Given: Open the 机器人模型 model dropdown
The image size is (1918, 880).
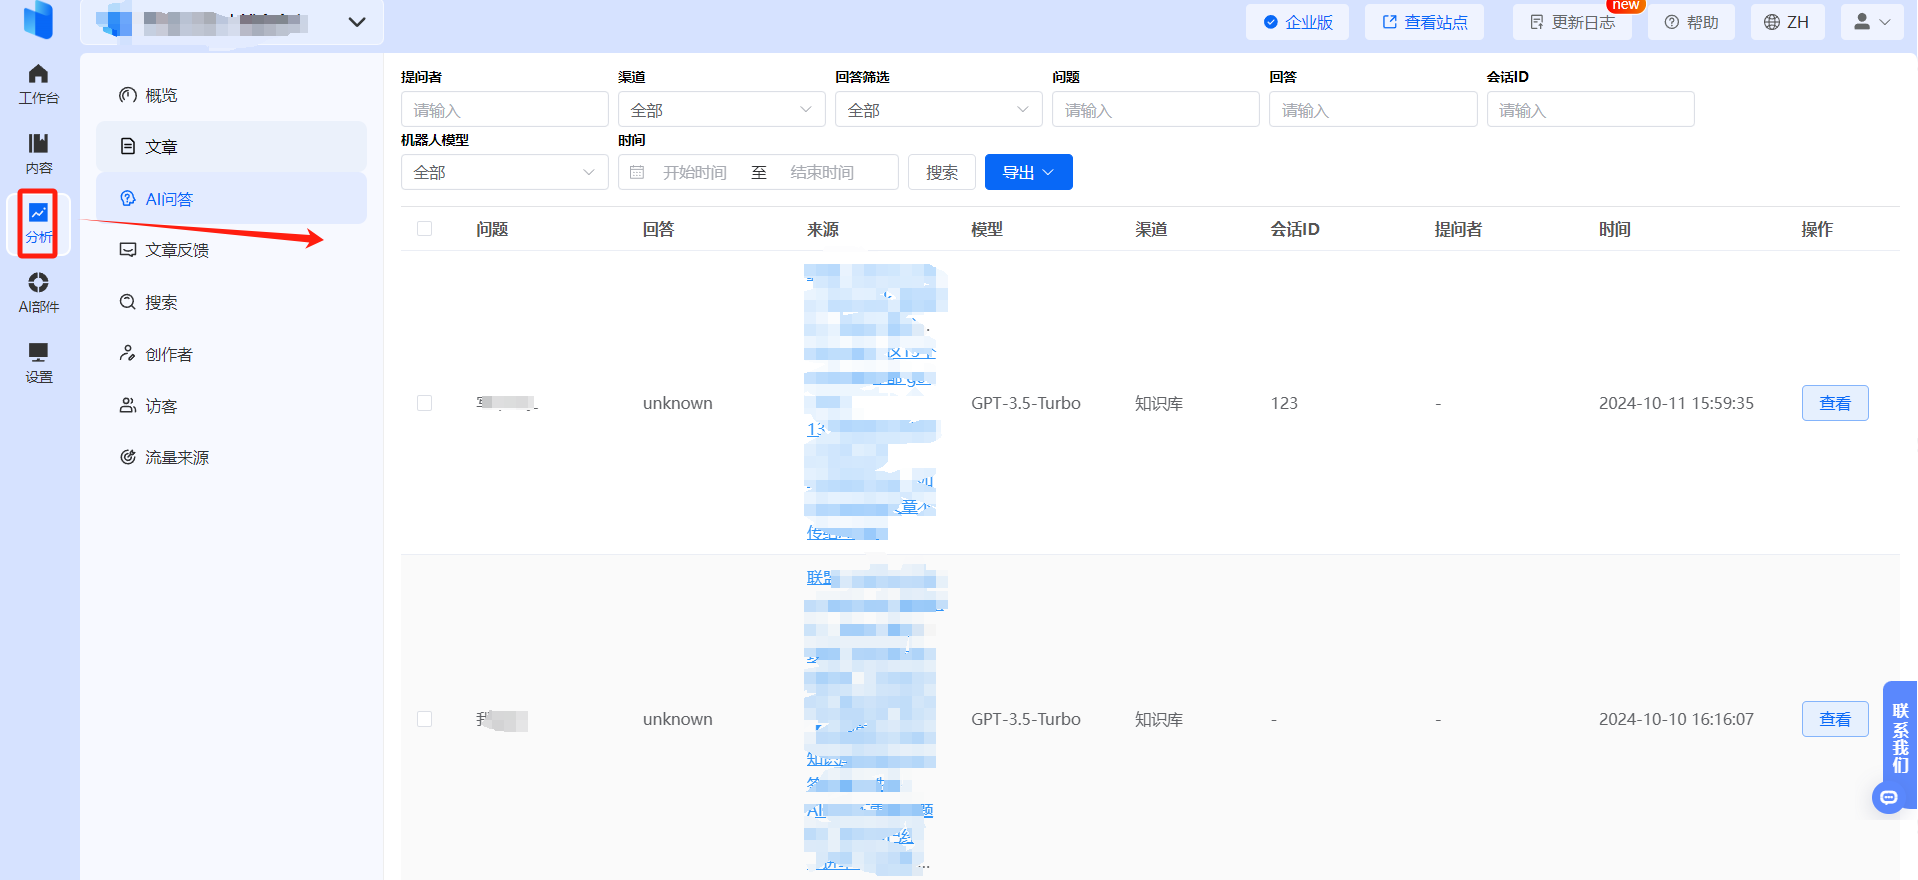Looking at the screenshot, I should pos(504,172).
